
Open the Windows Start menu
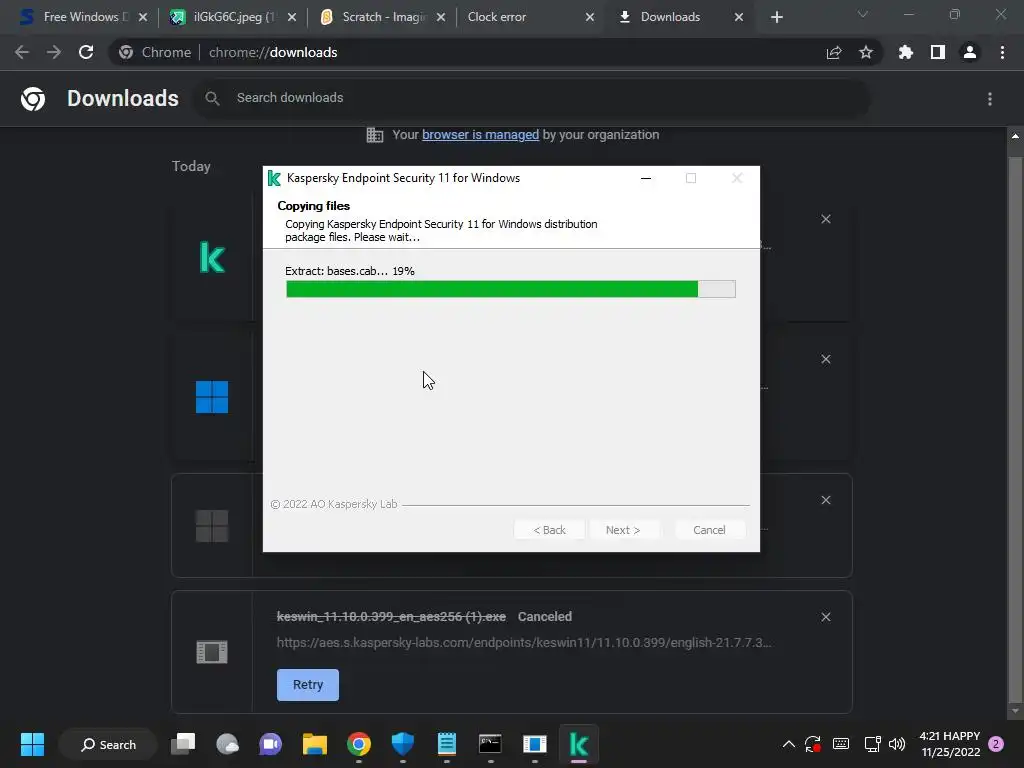(32, 744)
